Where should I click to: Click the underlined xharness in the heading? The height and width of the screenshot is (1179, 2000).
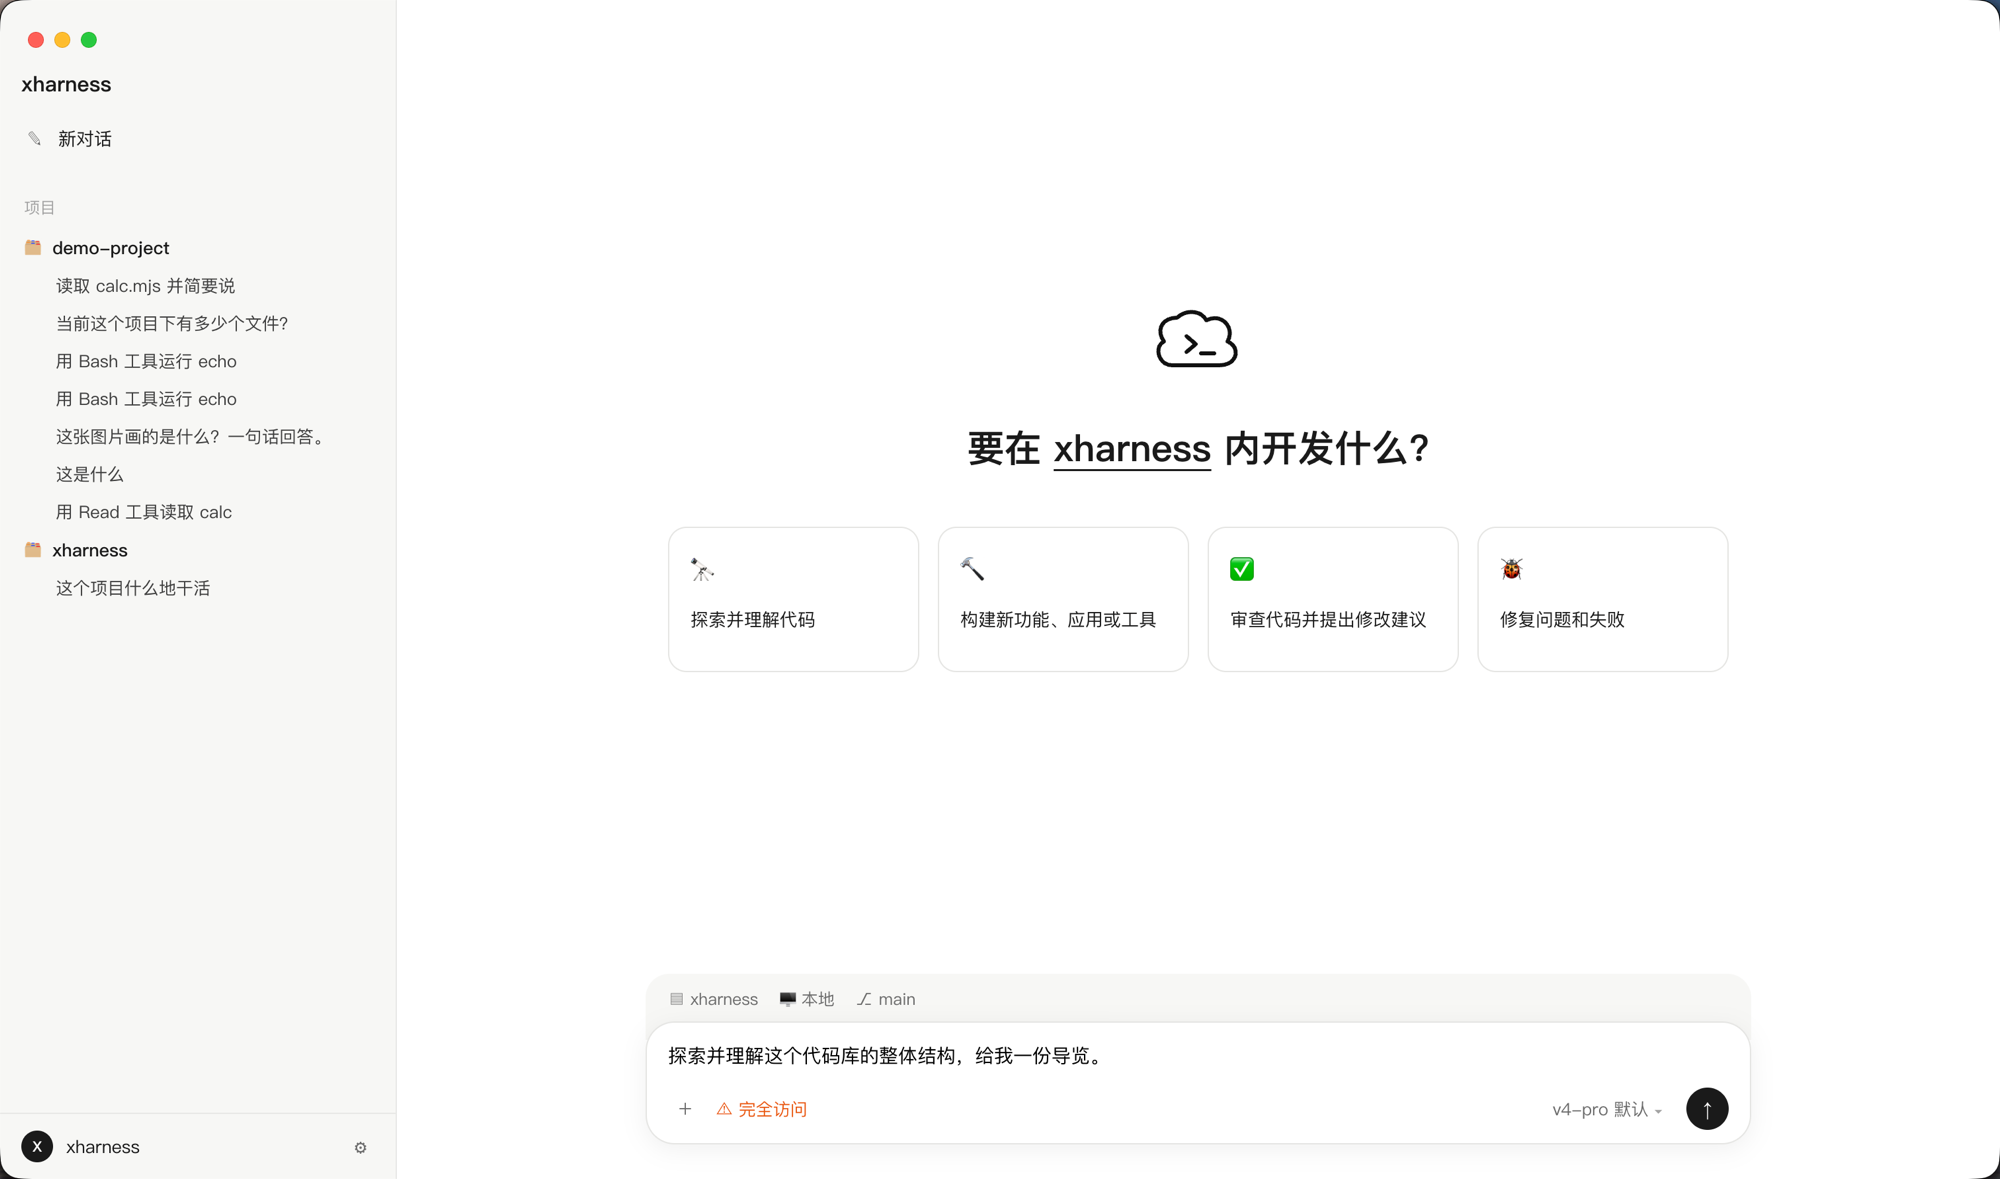coord(1132,449)
